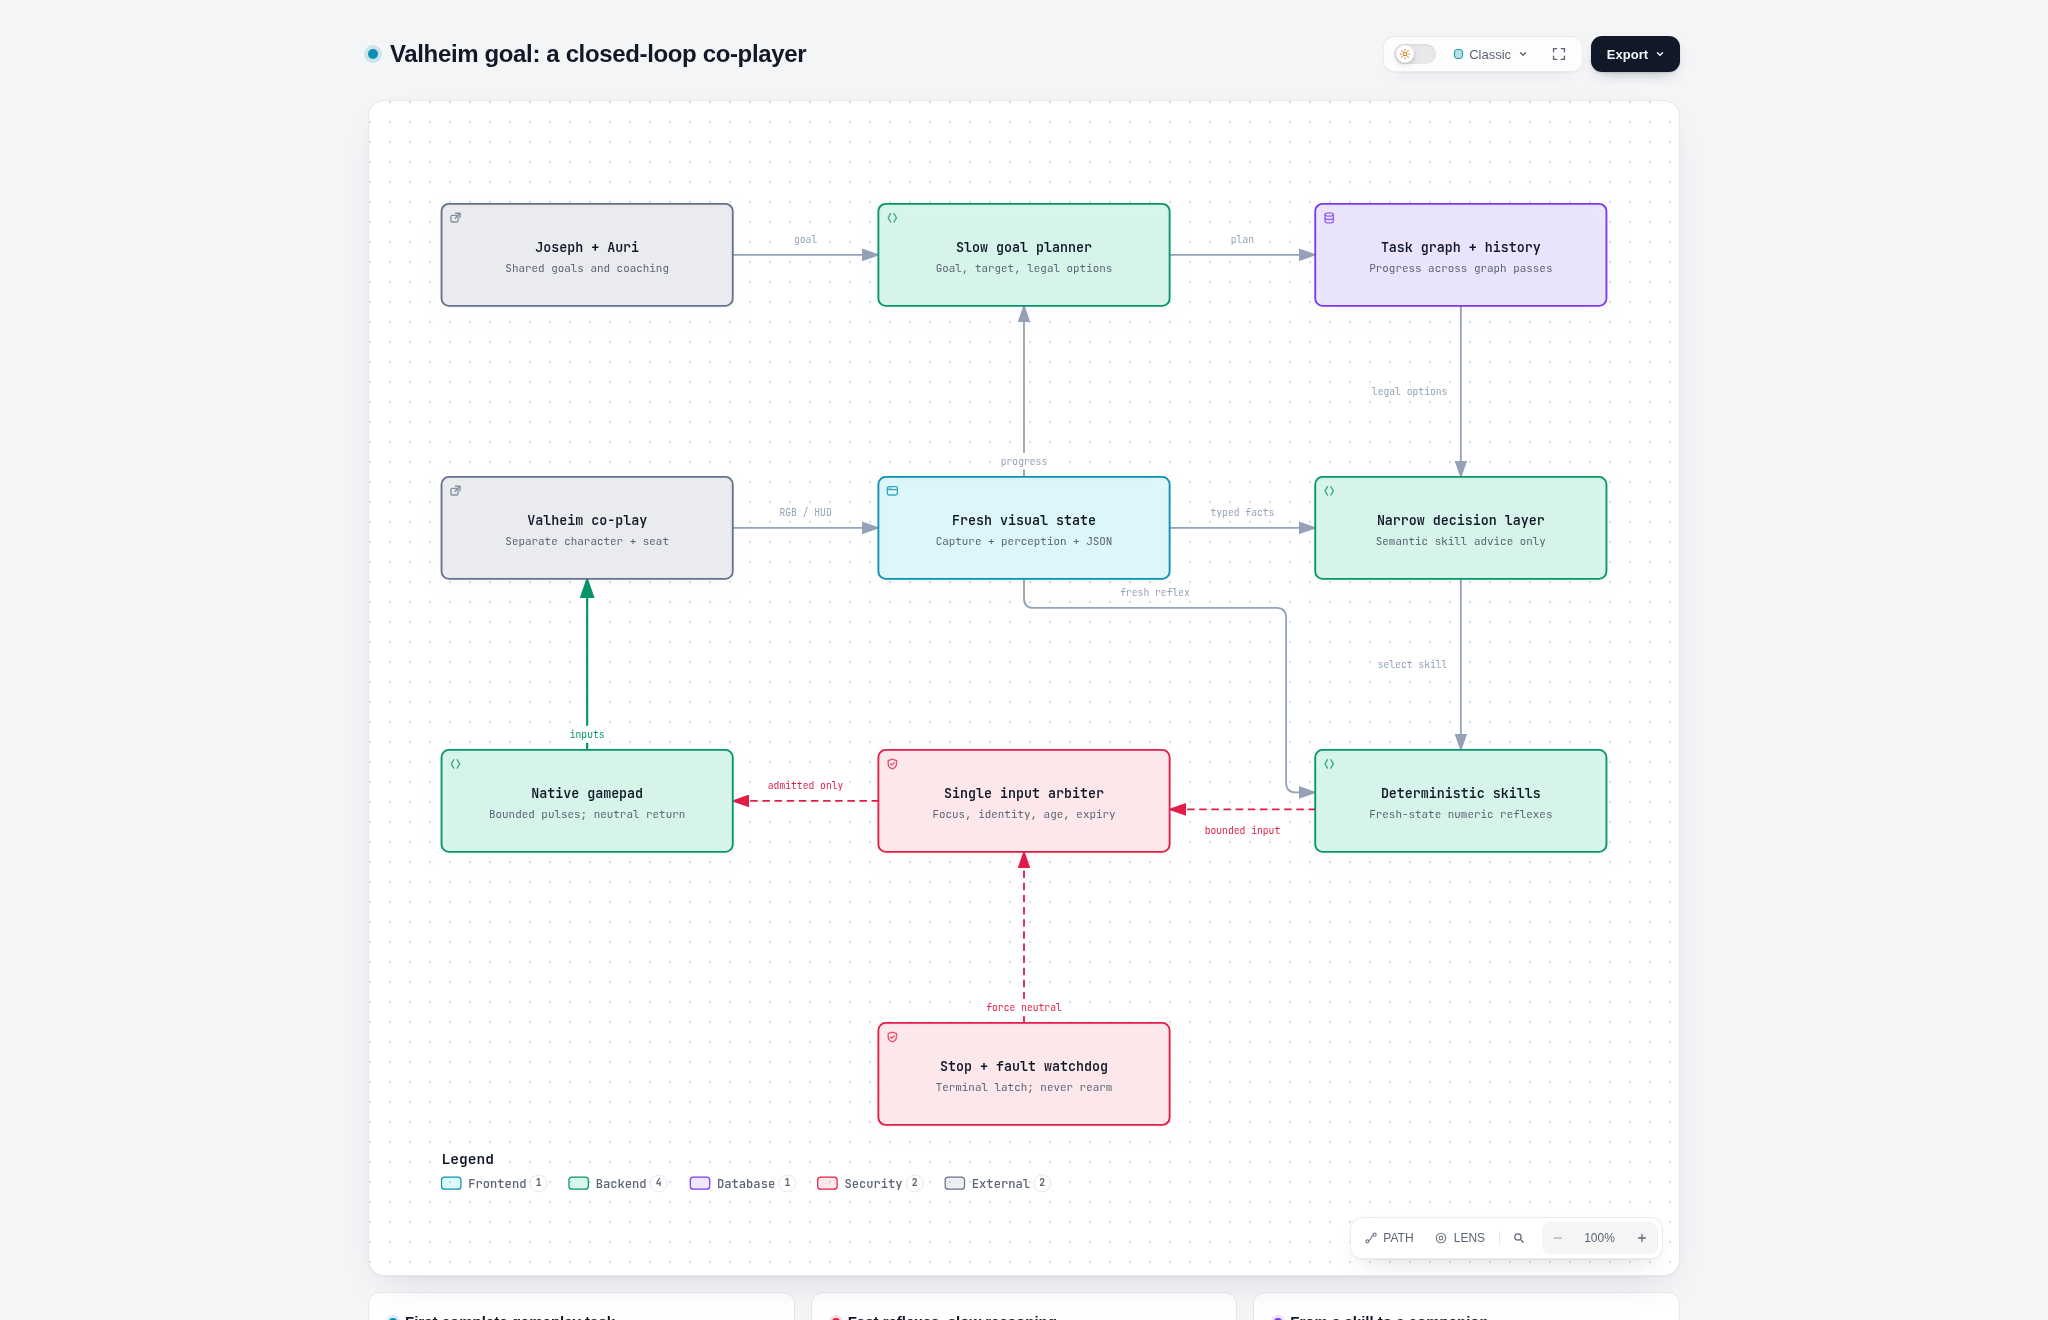
Task: Click the 'legal options' edge label
Action: click(x=1409, y=392)
